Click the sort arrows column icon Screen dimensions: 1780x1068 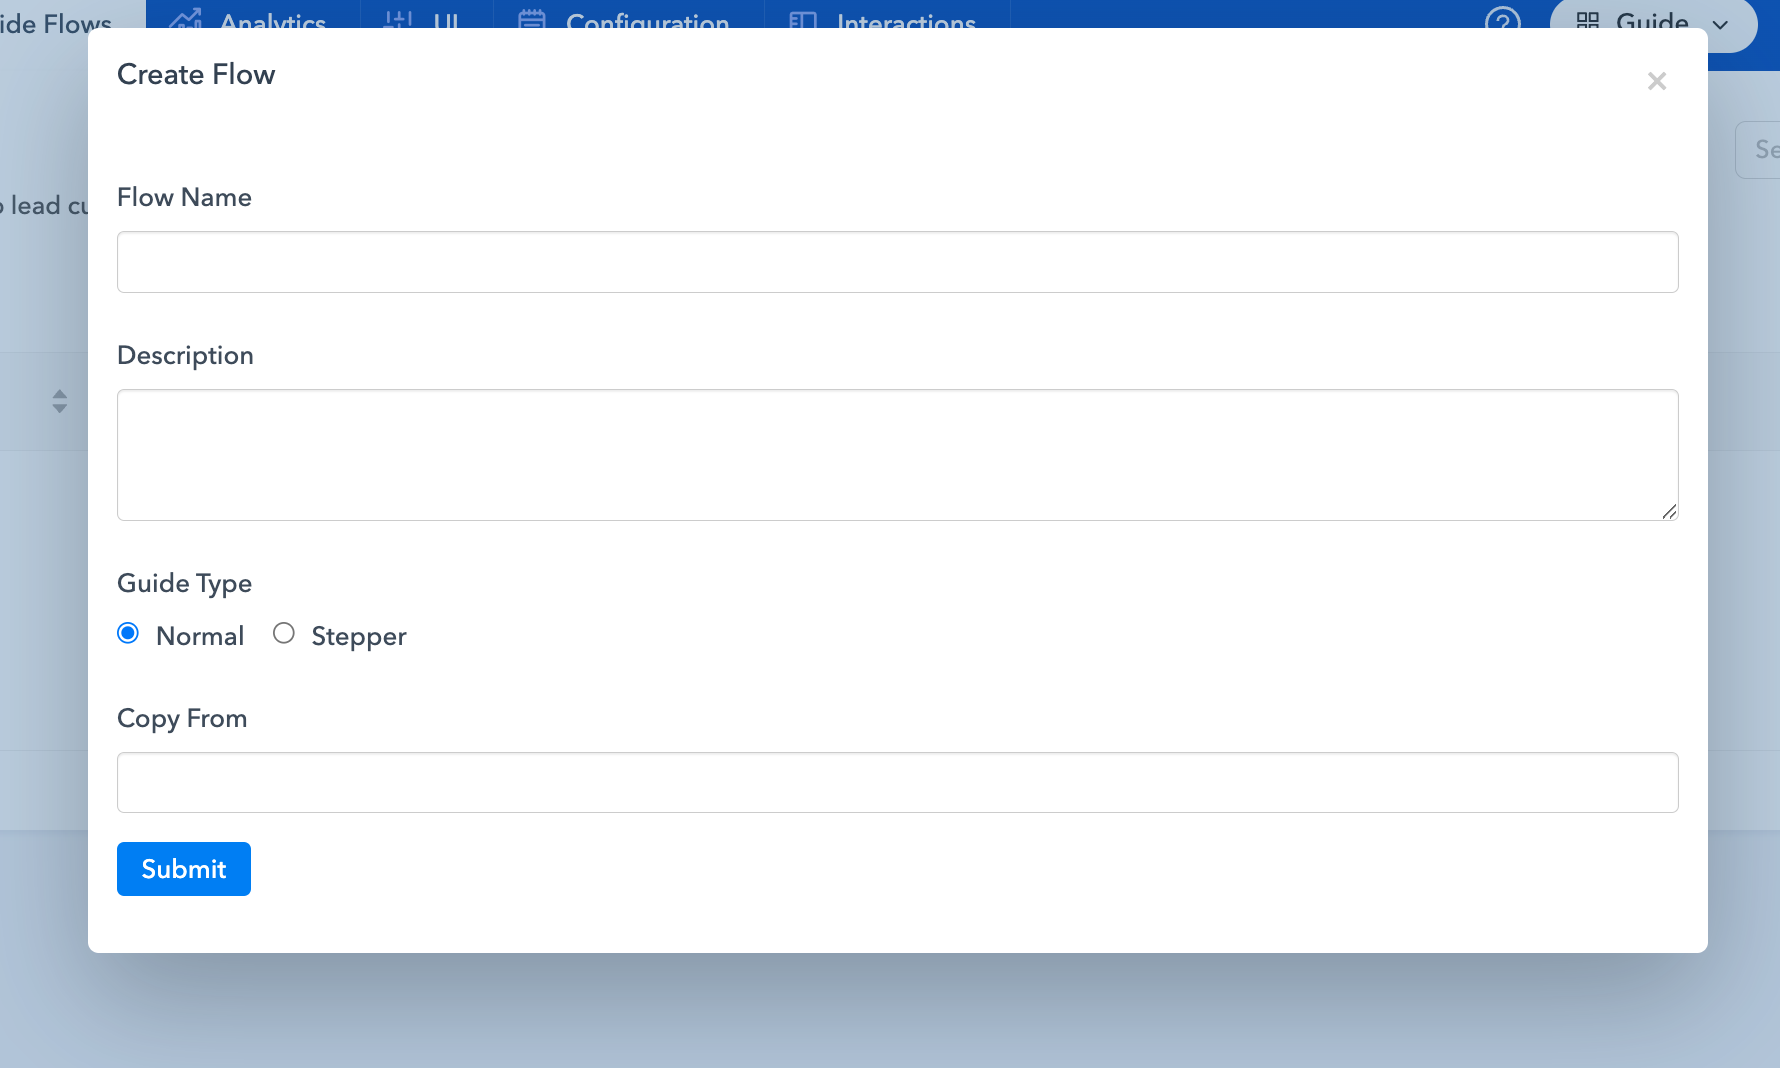pos(60,401)
